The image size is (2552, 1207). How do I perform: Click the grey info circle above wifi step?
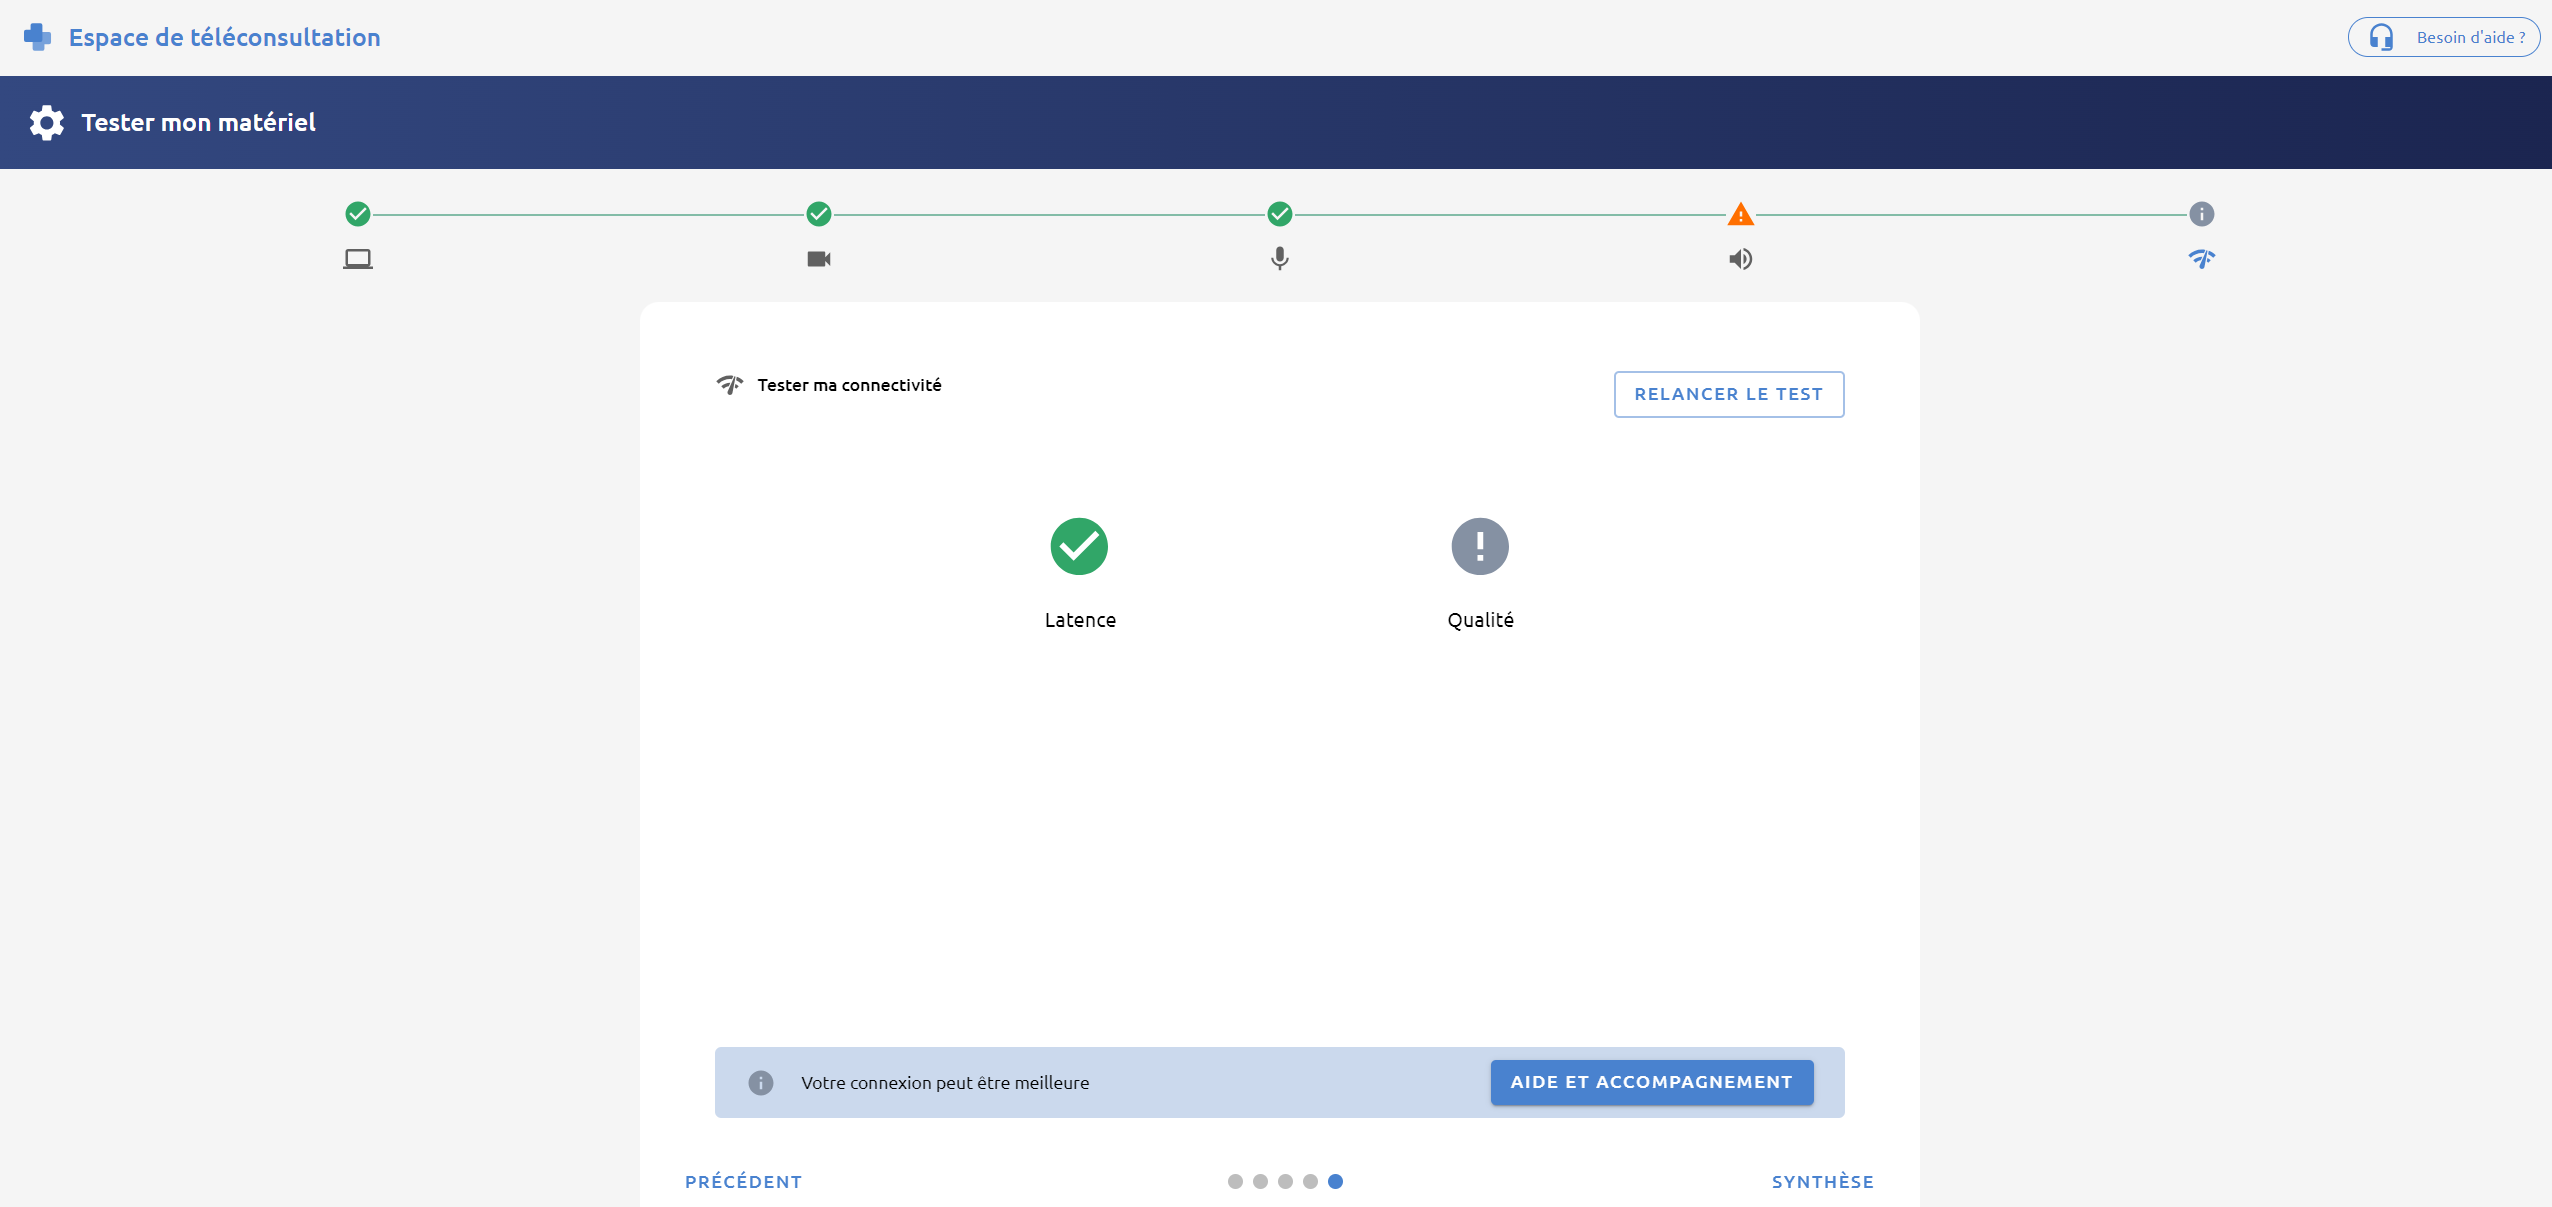pyautogui.click(x=2202, y=214)
